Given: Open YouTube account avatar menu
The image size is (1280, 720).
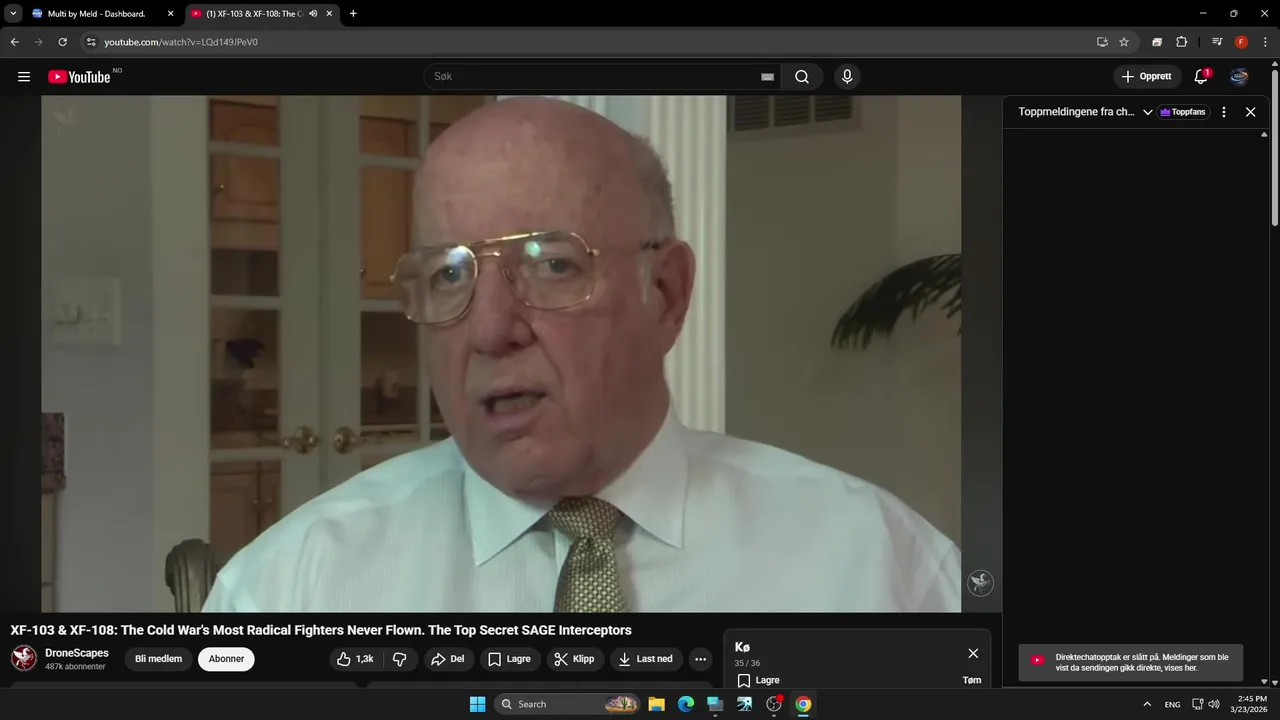Looking at the screenshot, I should (x=1239, y=77).
